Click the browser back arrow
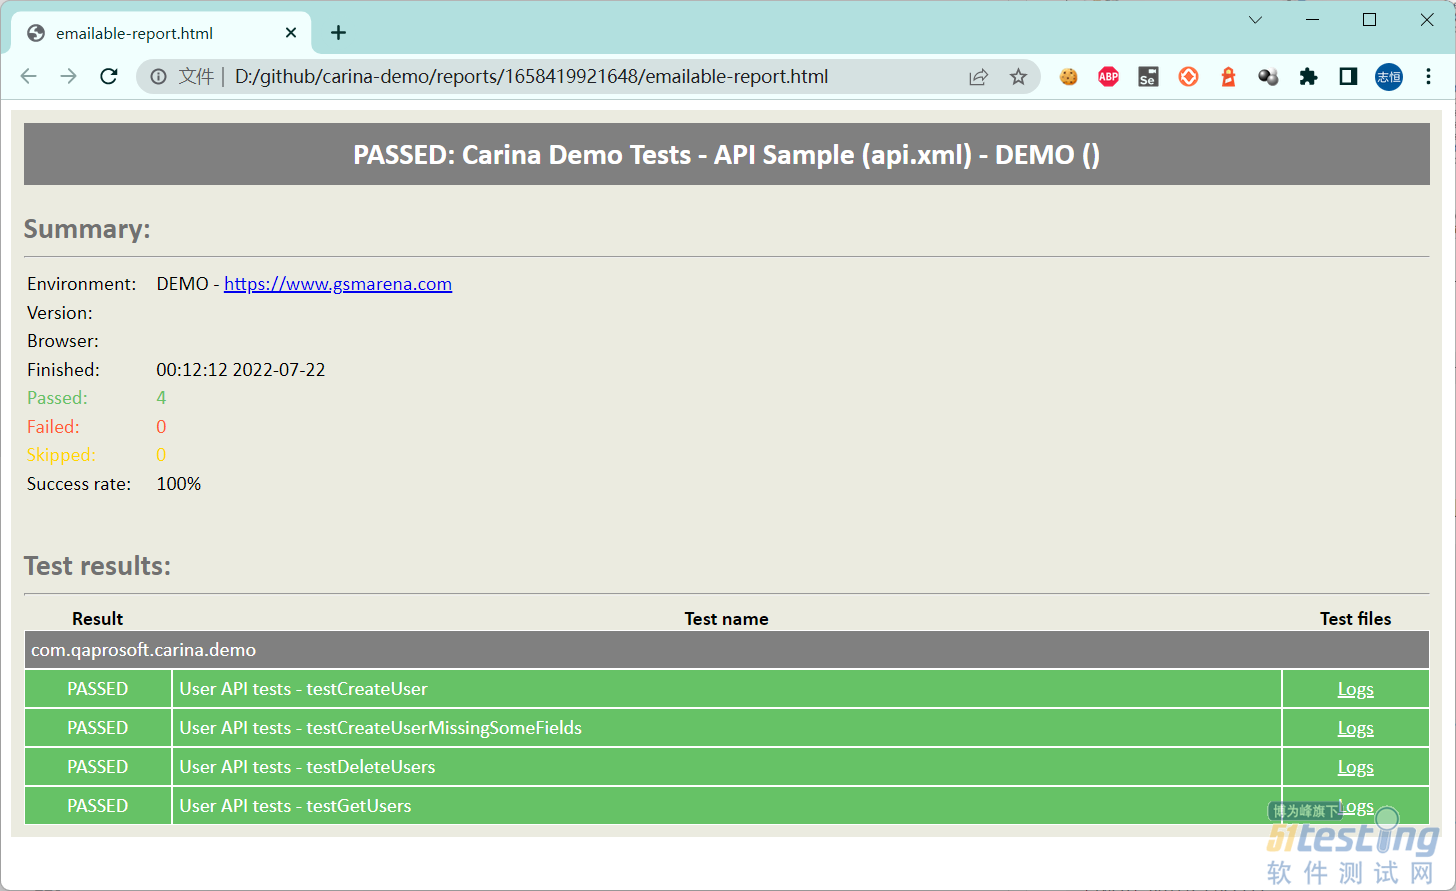Screen dimensions: 1456x891 pos(28,76)
